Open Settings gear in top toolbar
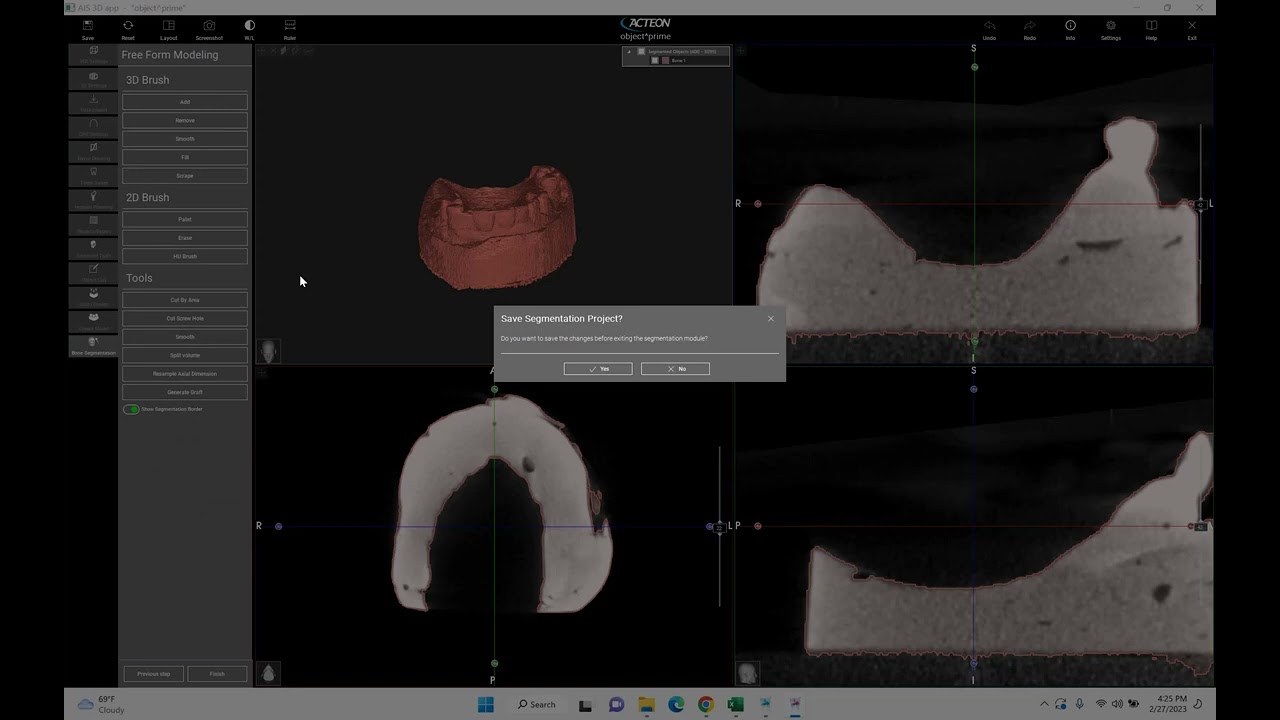1280x720 pixels. (x=1110, y=29)
